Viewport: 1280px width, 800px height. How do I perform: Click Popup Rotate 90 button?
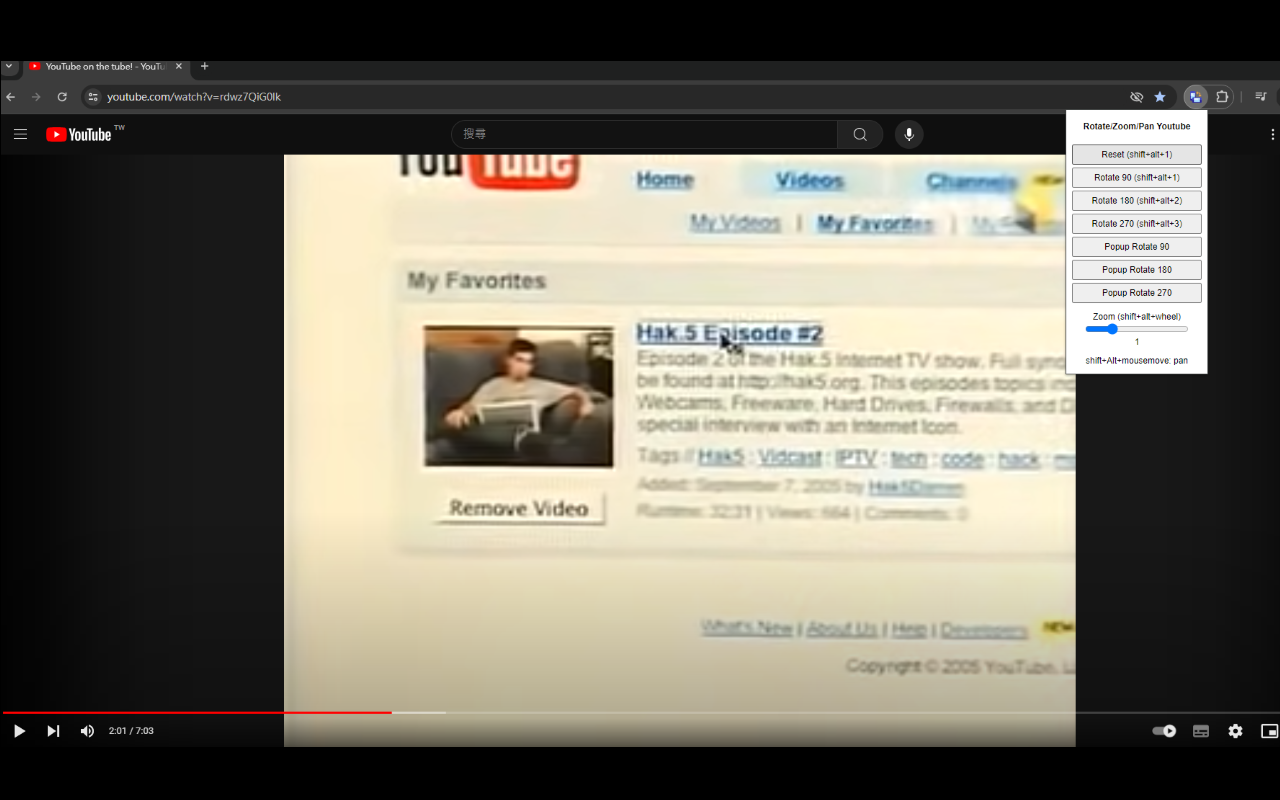click(x=1137, y=247)
